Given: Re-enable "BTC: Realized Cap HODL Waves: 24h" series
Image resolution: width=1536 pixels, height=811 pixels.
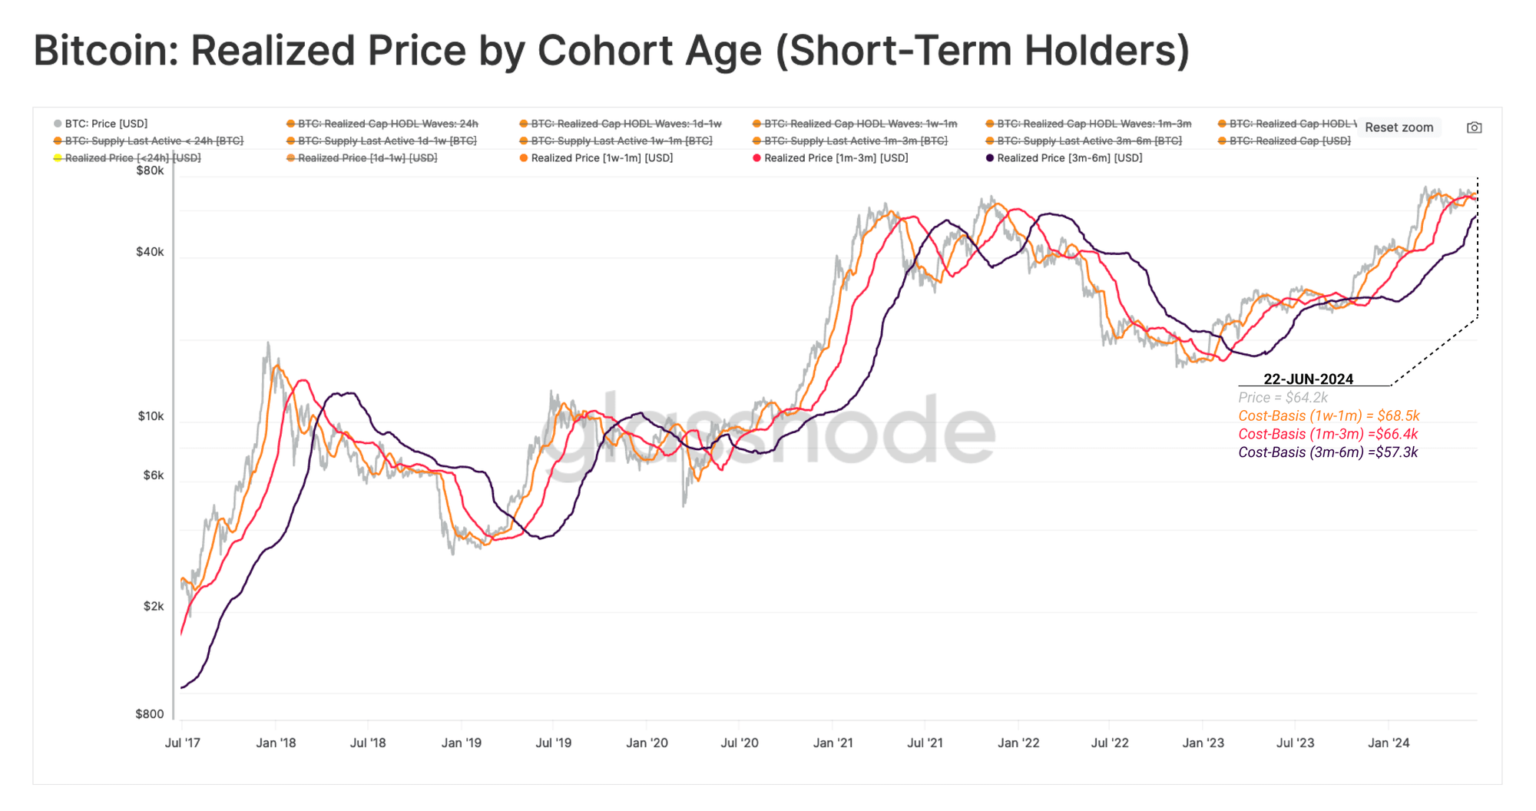Looking at the screenshot, I should tap(384, 123).
